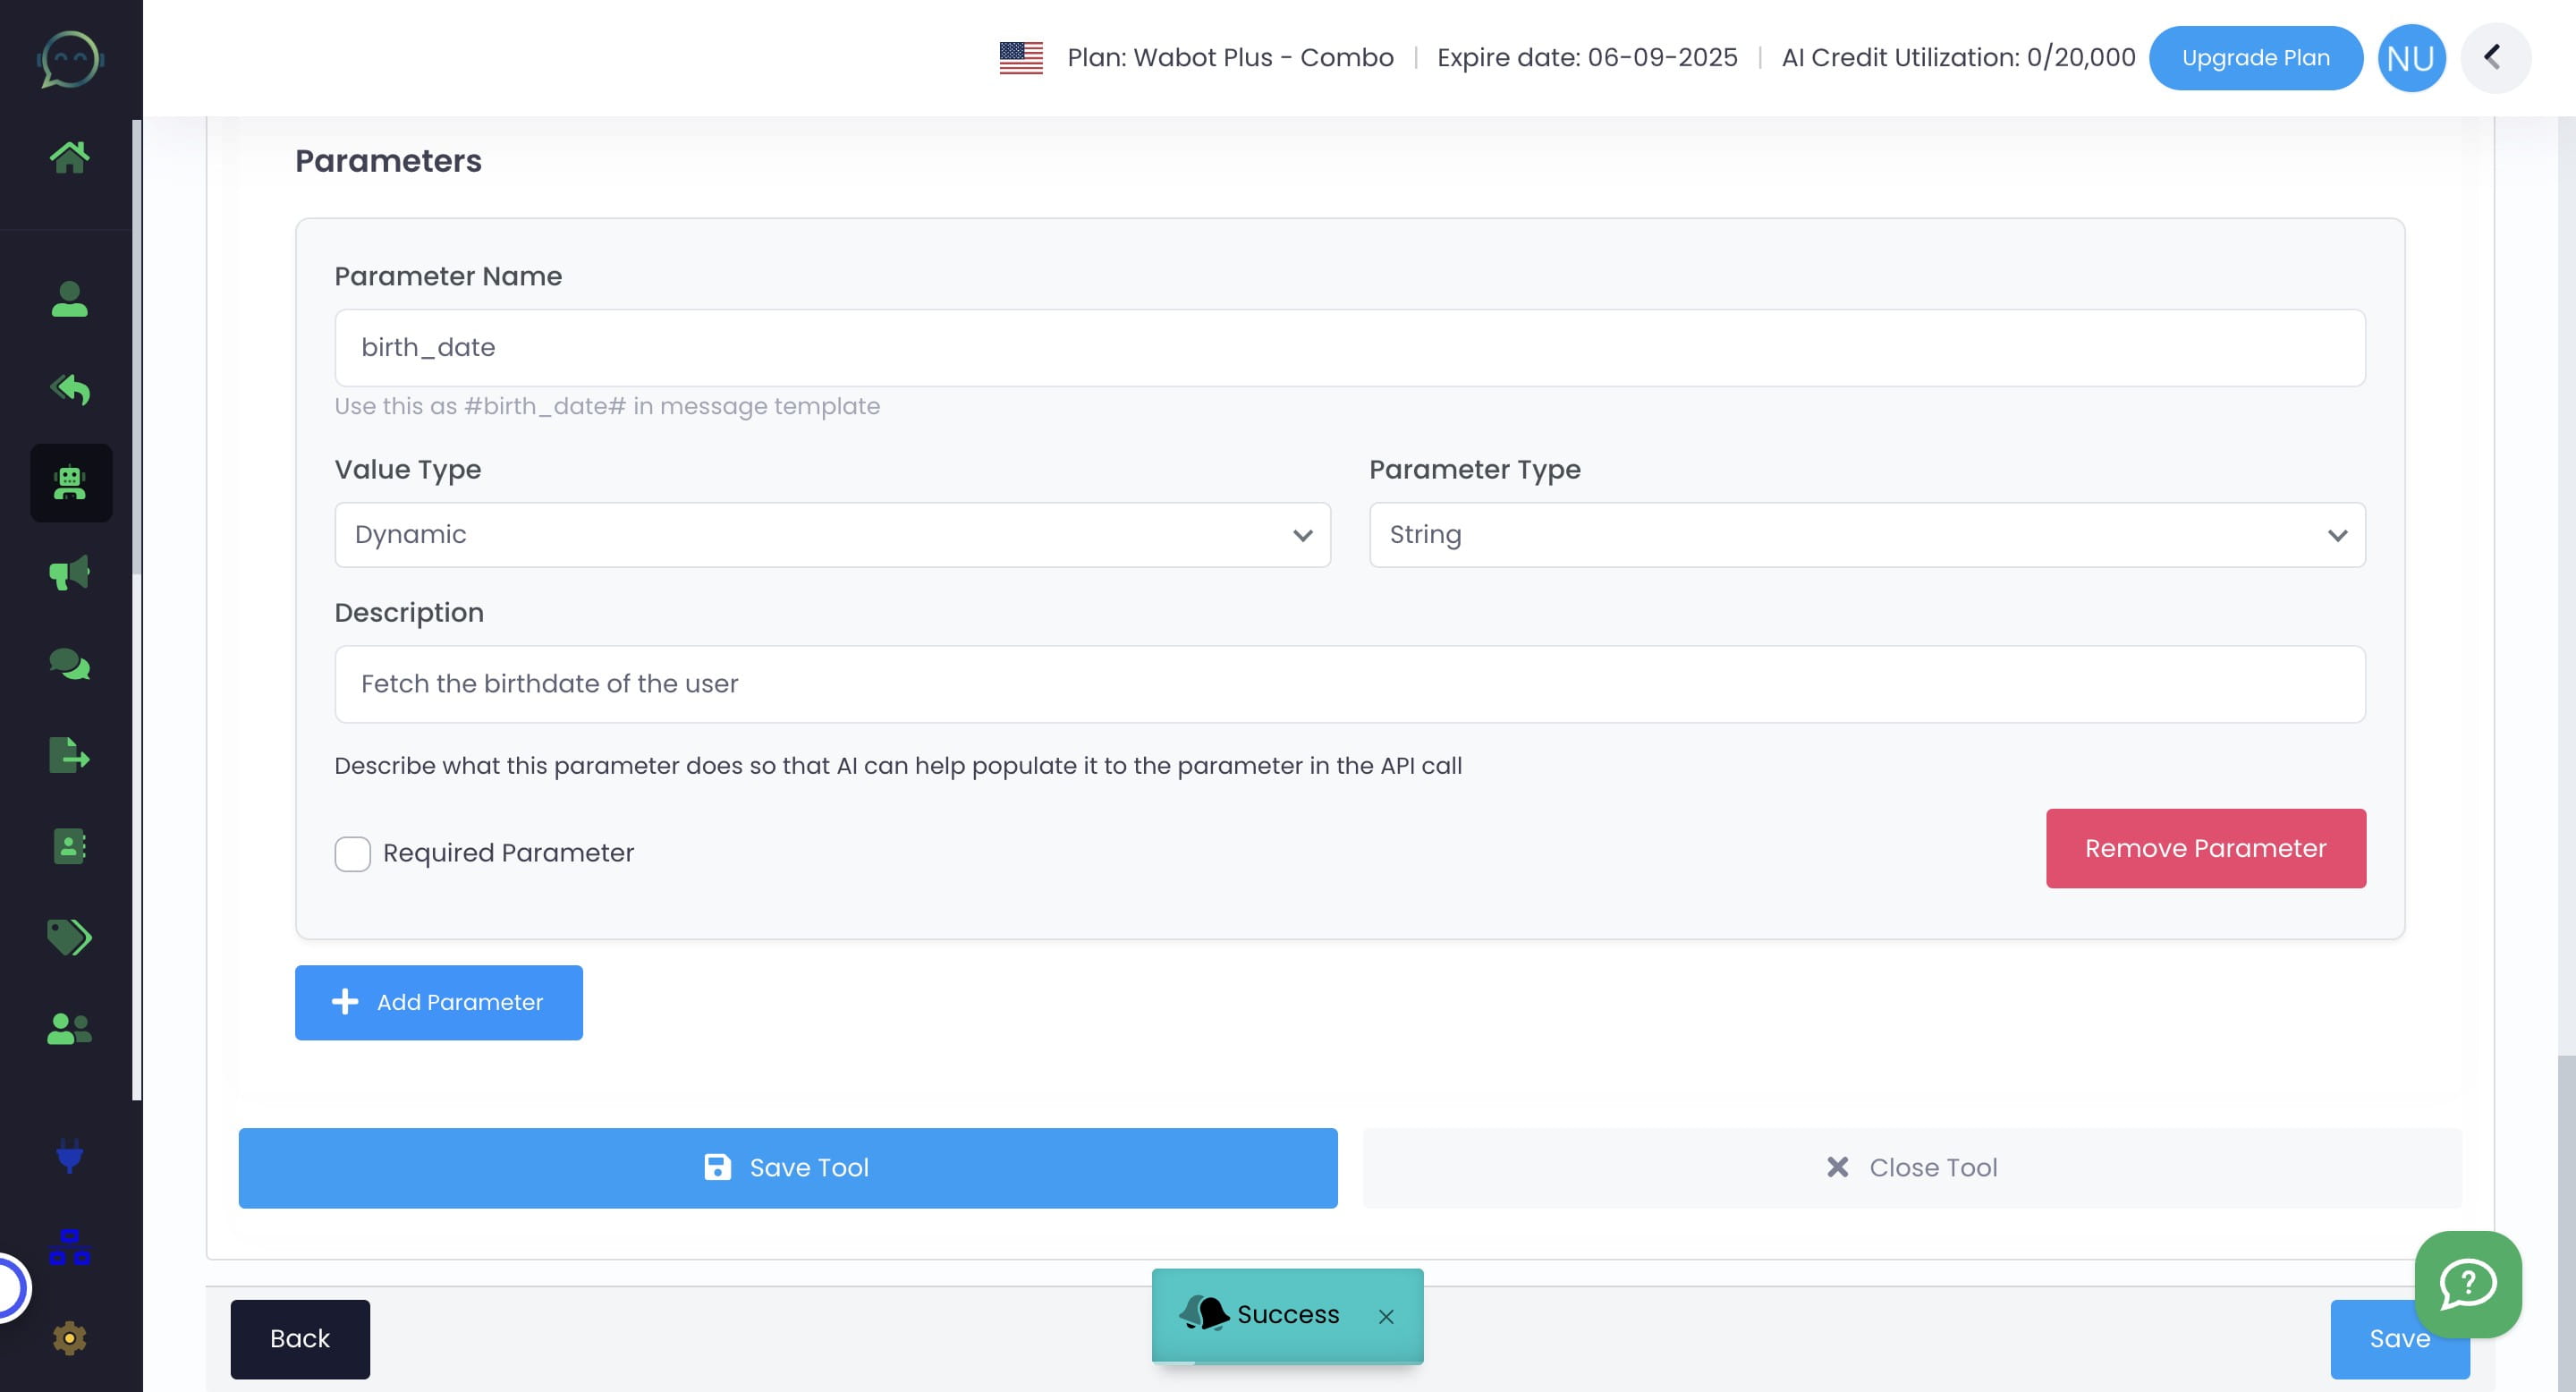
Task: Open the reply arrows sidebar icon
Action: coord(69,389)
